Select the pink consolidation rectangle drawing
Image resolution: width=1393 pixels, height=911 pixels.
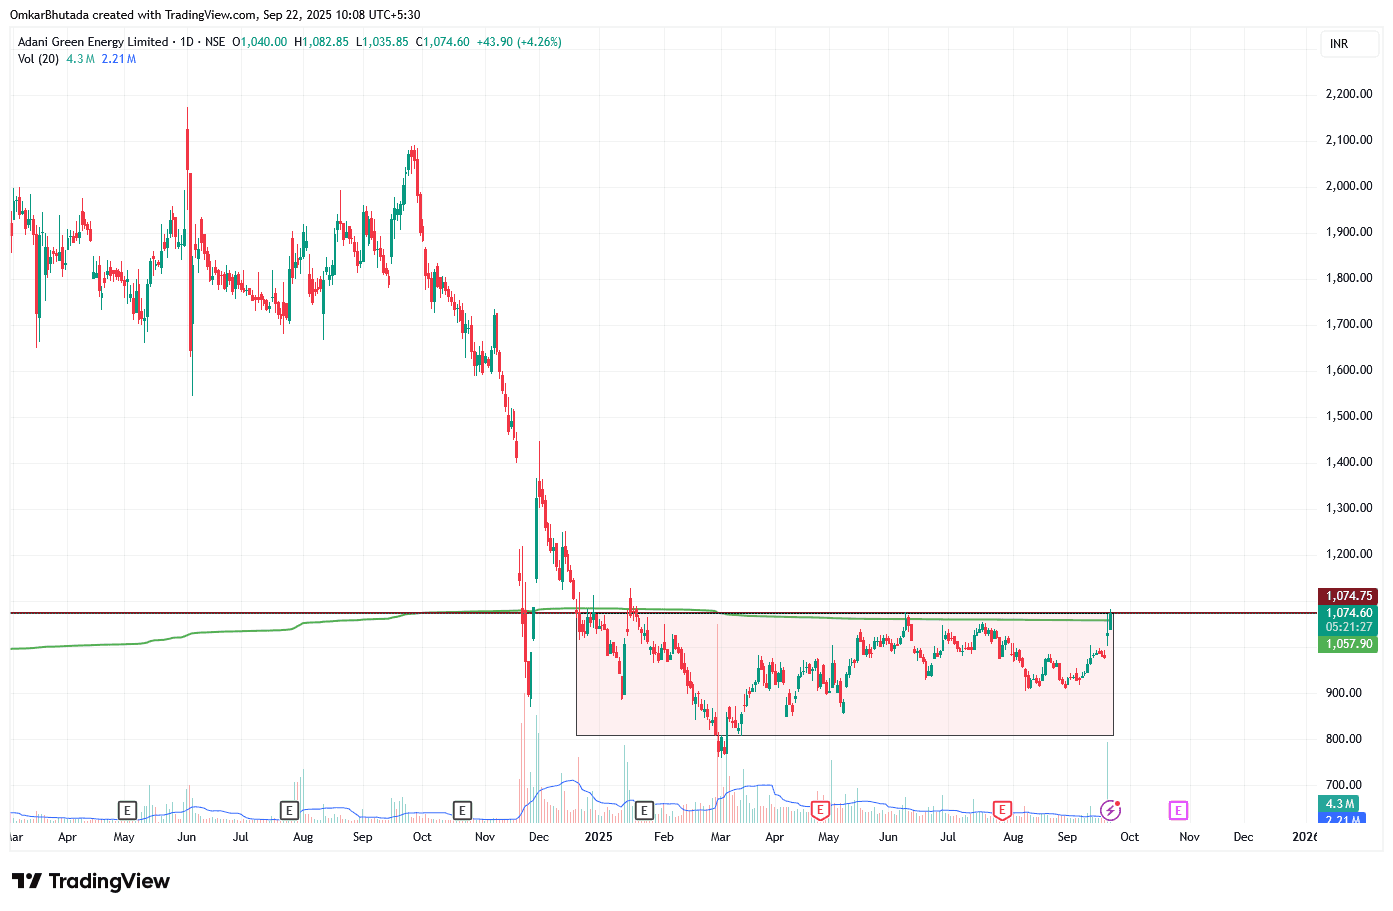845,674
